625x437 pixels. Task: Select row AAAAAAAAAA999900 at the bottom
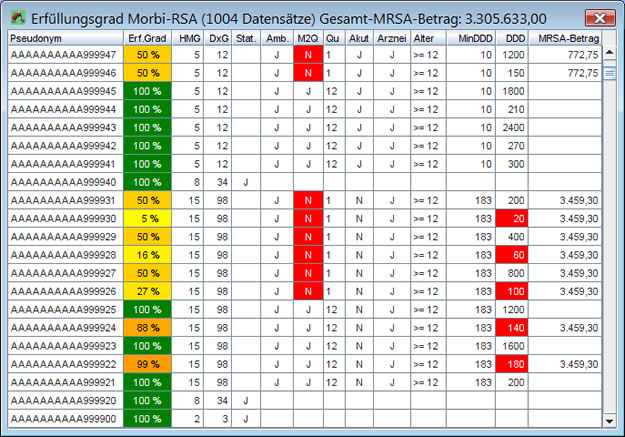[x=65, y=418]
